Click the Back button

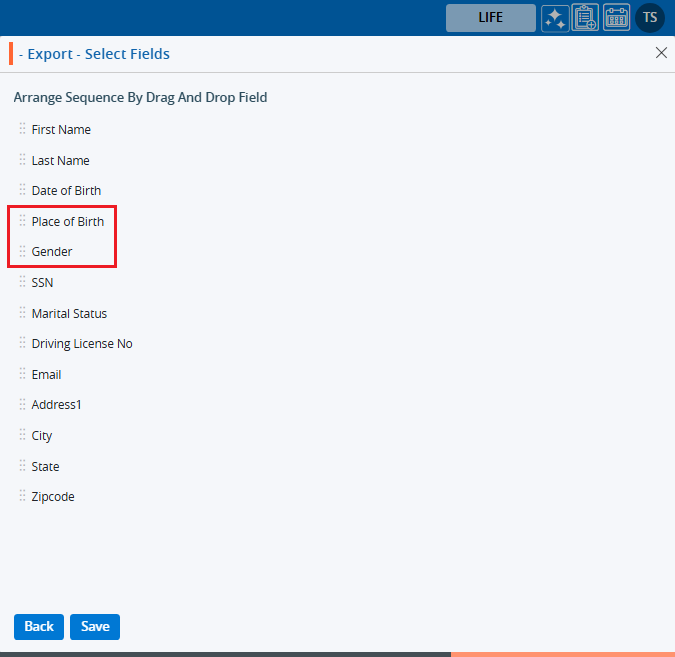click(39, 626)
